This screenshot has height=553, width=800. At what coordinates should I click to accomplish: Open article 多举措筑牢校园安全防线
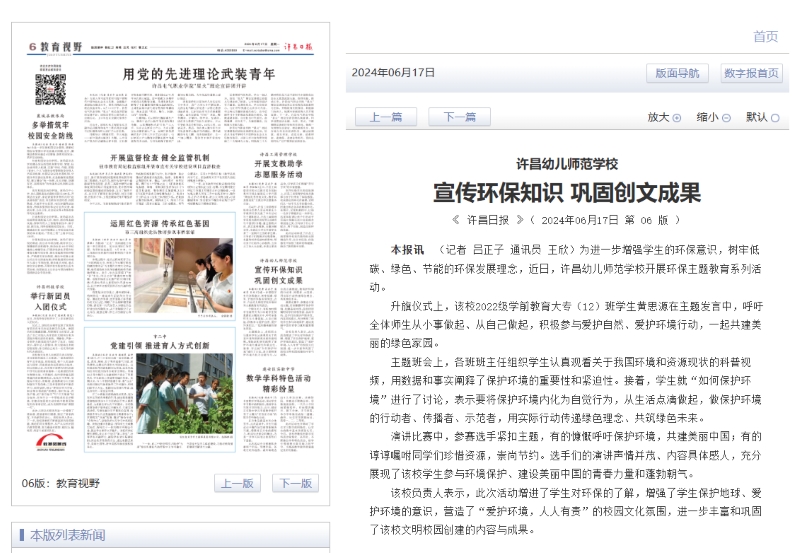[50, 128]
